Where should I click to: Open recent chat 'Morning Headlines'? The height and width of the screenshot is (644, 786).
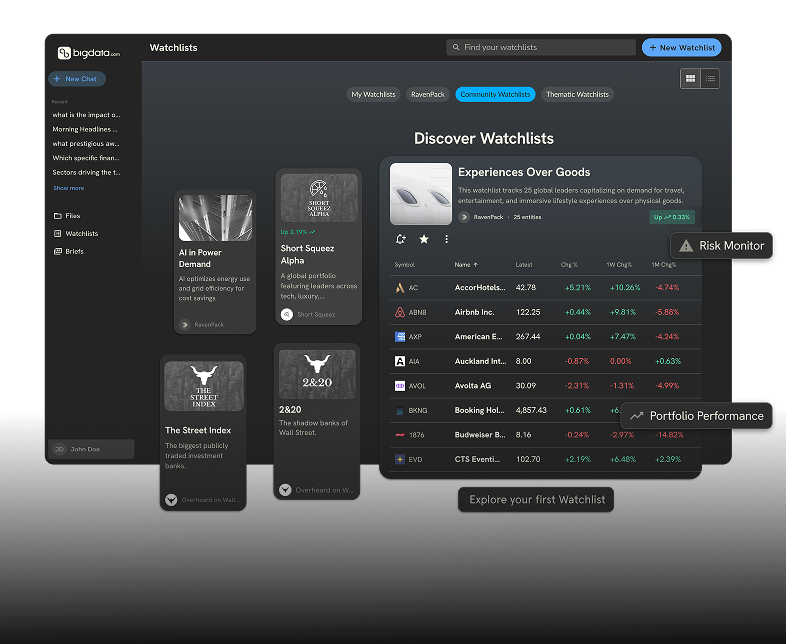85,129
